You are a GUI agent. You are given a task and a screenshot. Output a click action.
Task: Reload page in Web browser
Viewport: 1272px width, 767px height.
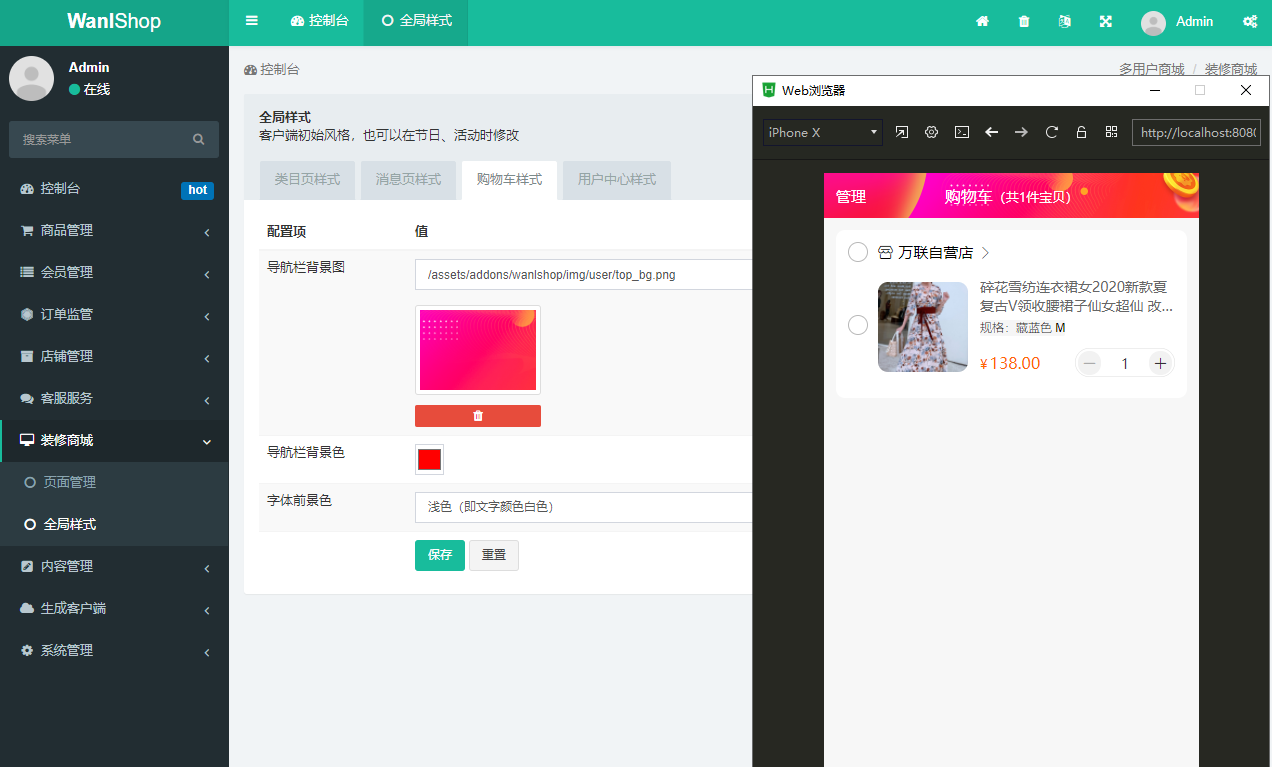[1052, 132]
